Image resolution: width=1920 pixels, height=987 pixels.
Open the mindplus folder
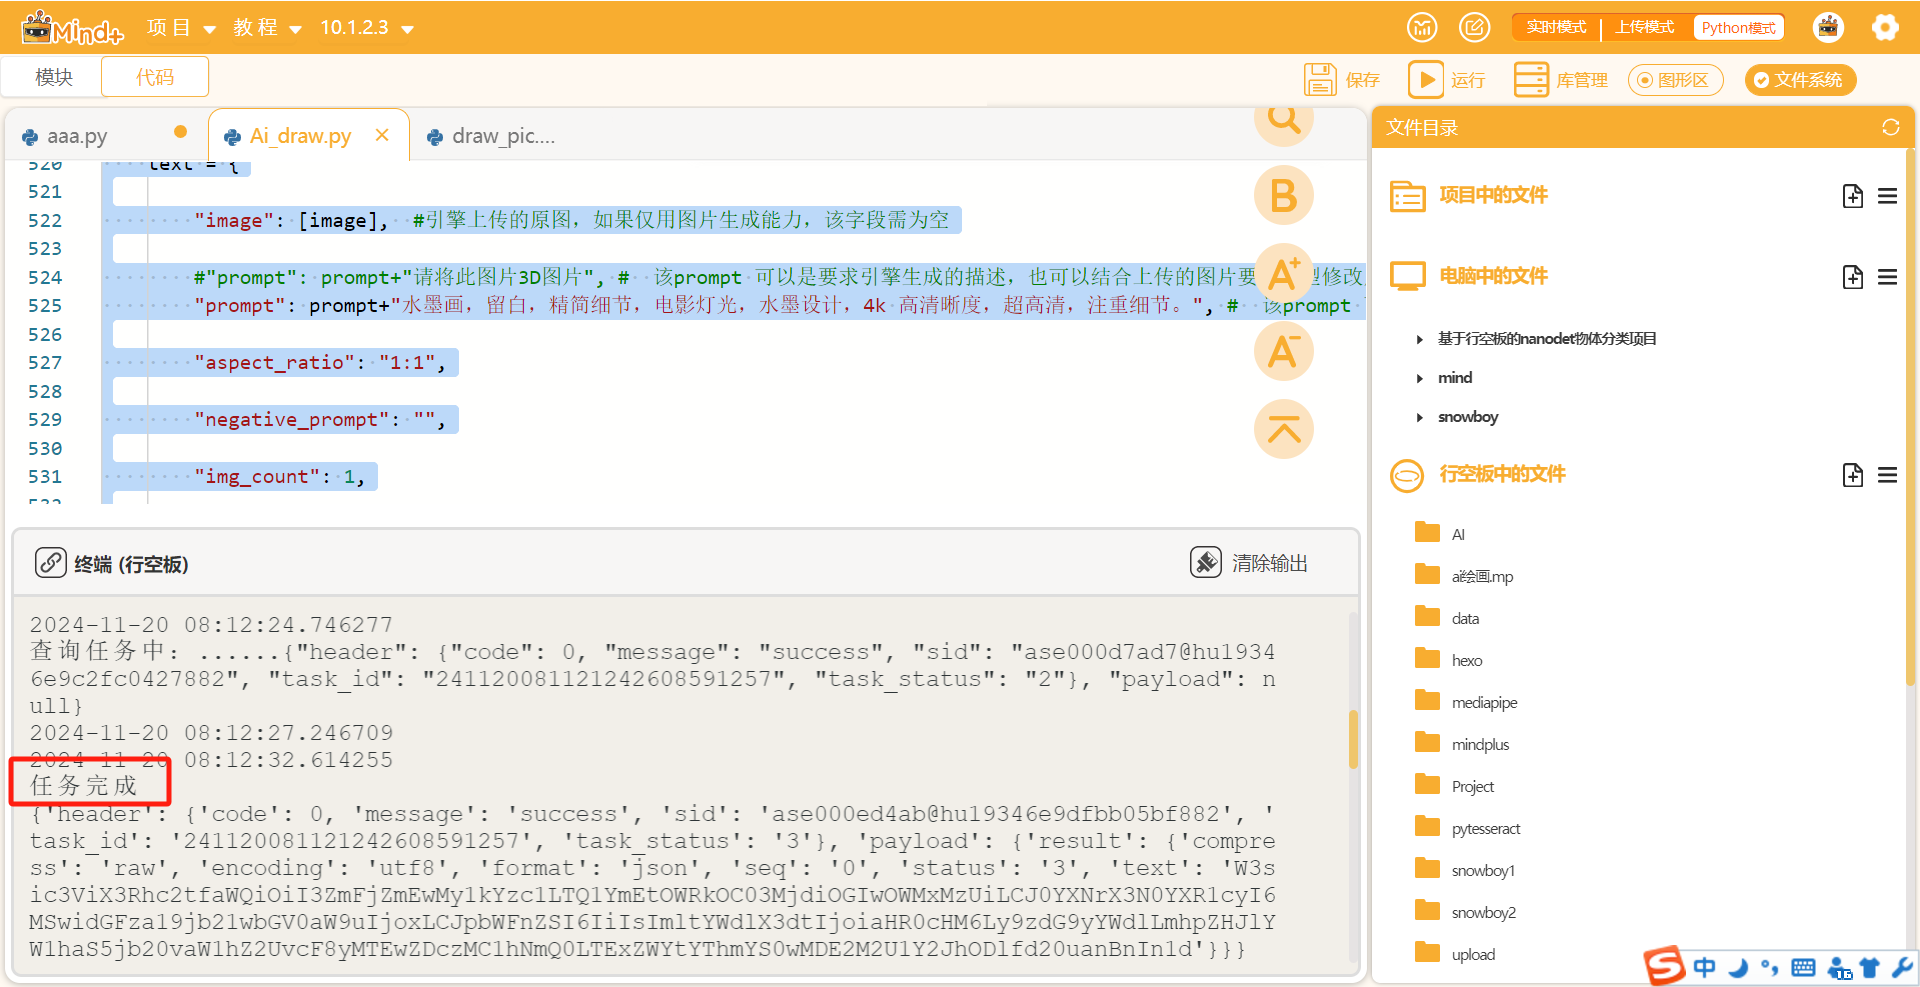pos(1462,743)
